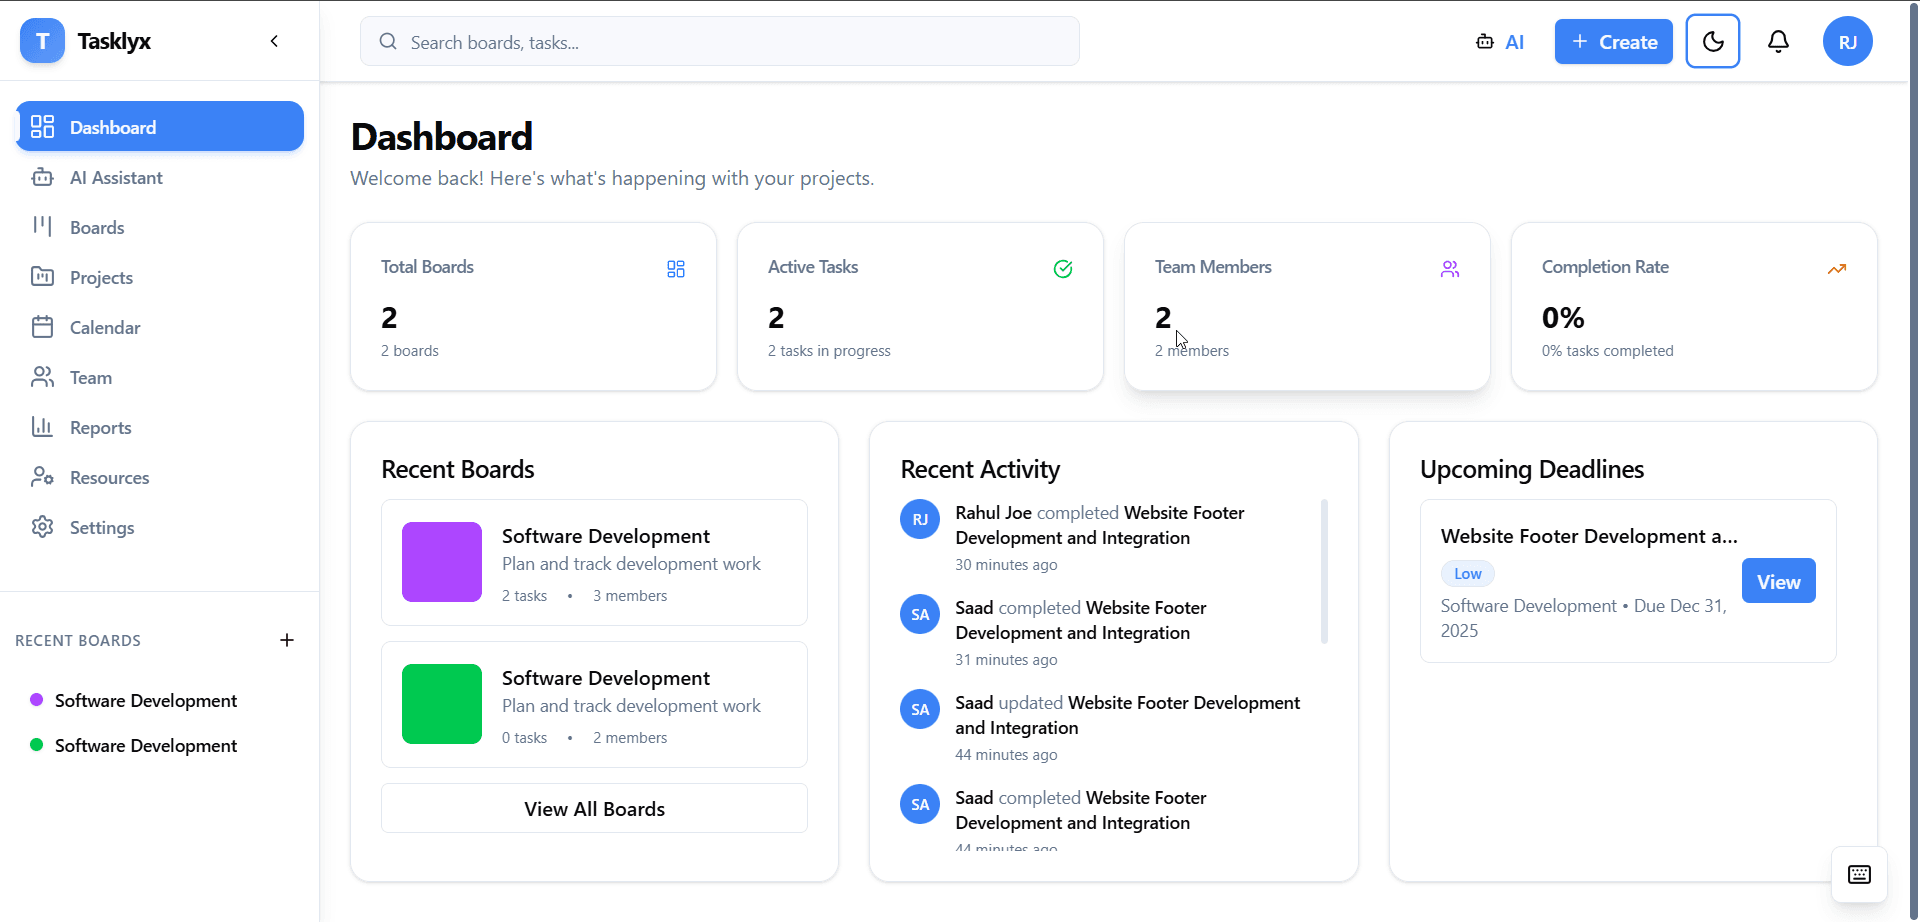1920x922 pixels.
Task: Click the Reports bar-chart icon
Action: click(x=42, y=427)
